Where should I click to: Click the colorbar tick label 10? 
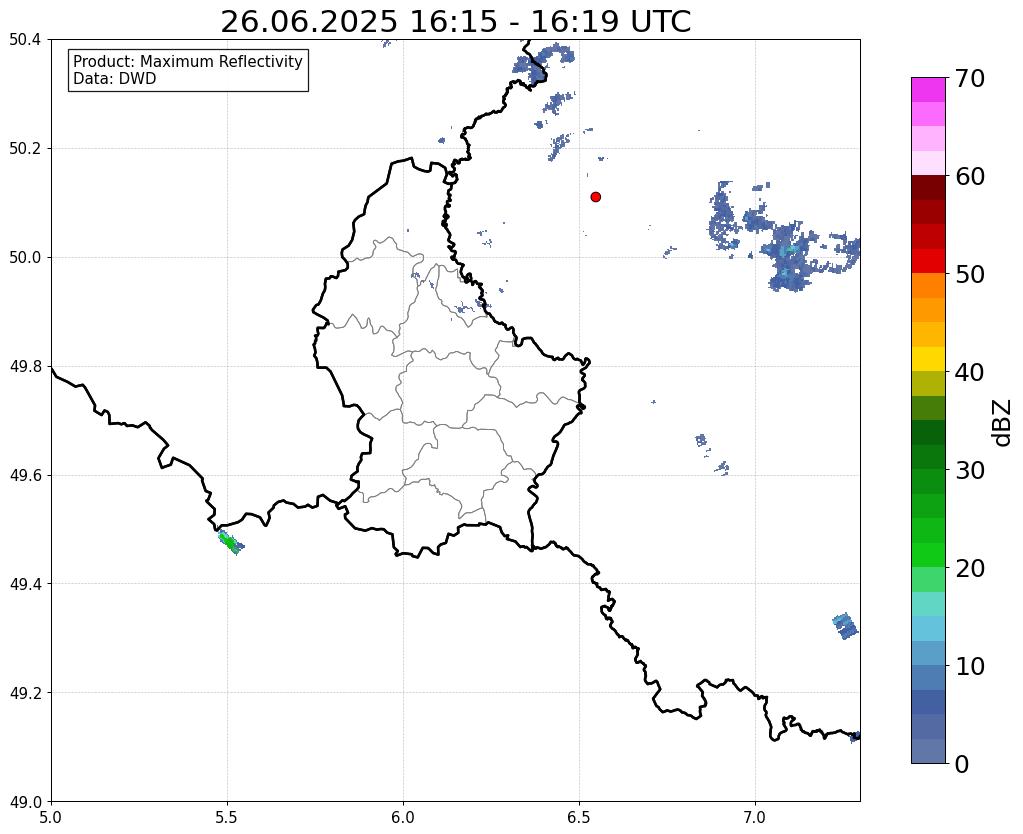[970, 666]
